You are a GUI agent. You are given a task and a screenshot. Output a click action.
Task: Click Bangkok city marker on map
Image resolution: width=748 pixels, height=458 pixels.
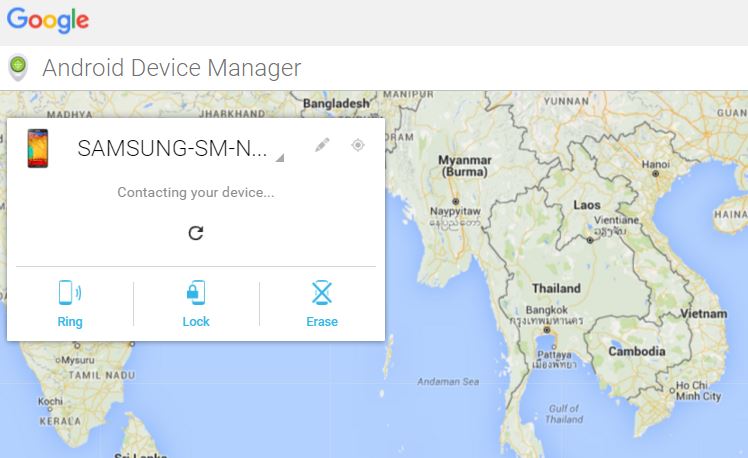547,330
